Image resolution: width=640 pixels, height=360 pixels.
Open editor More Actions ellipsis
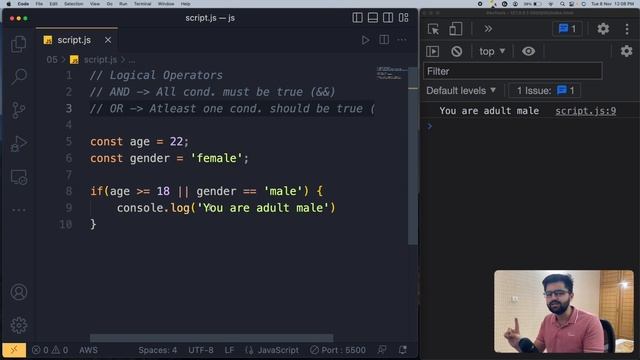point(402,40)
